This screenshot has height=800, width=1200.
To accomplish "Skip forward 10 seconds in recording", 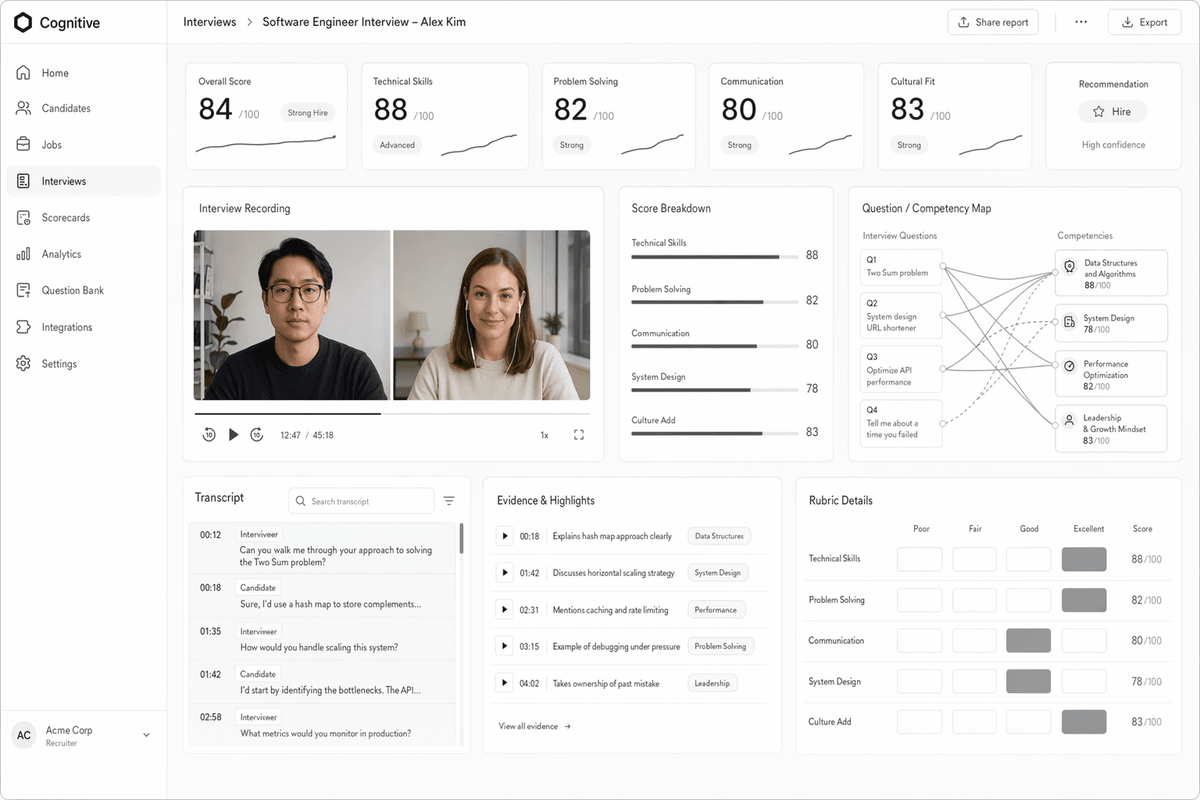I will click(257, 435).
